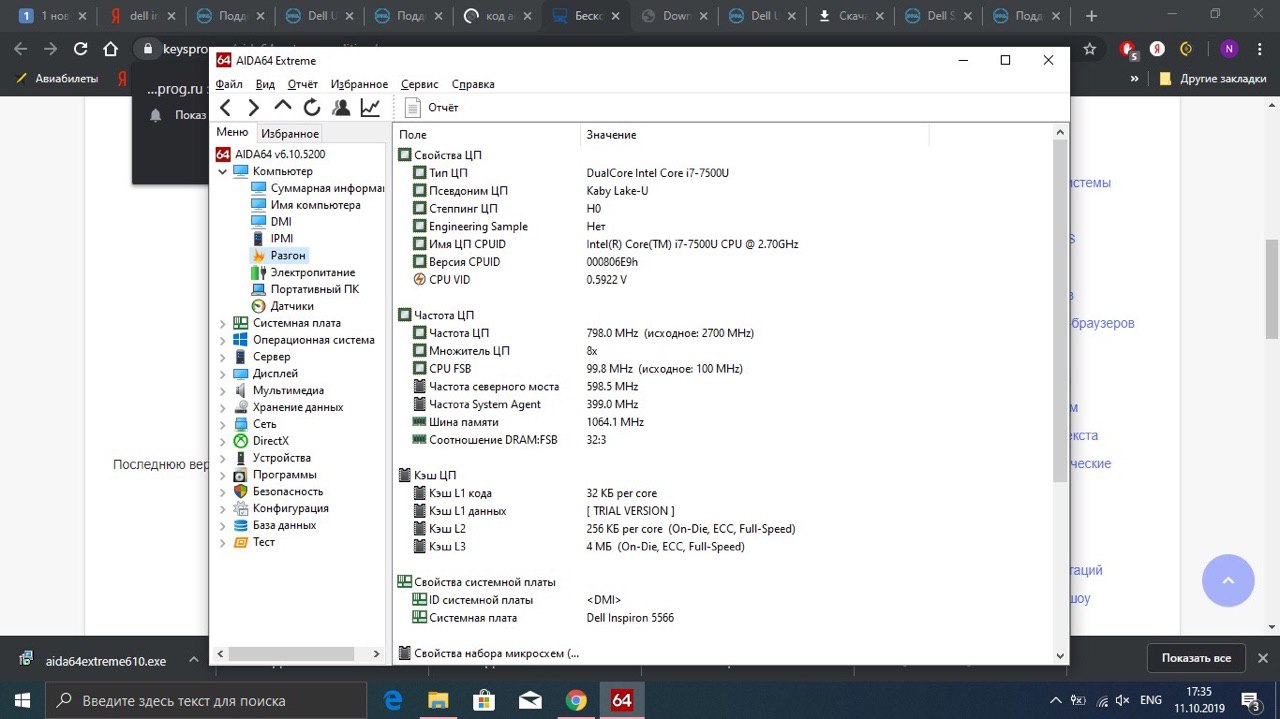
Task: Select the Электропитание item
Action: point(303,272)
